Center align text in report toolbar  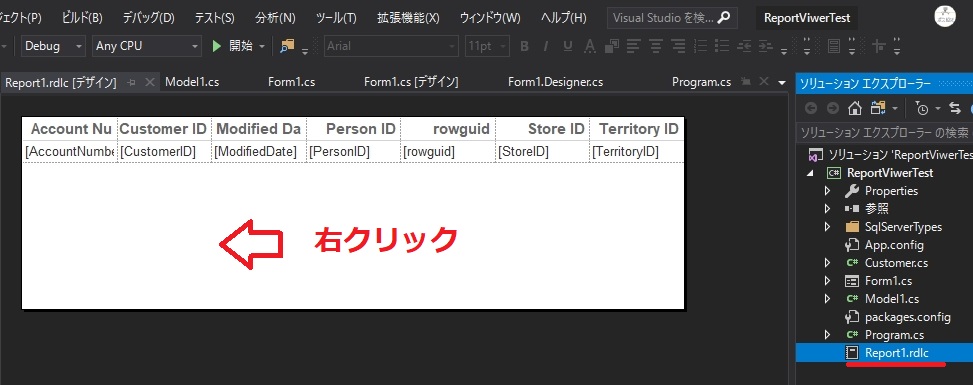656,46
